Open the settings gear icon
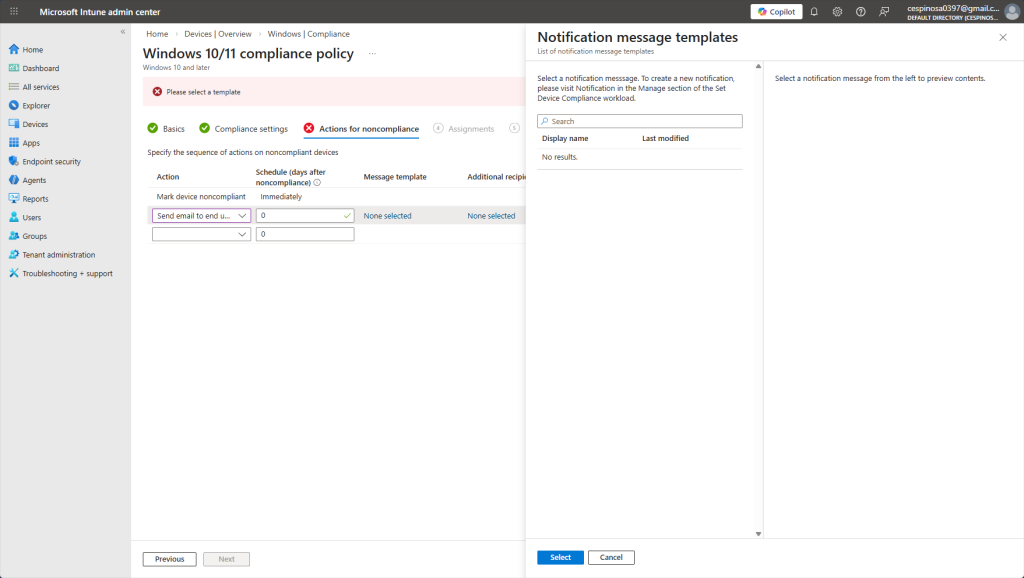 pyautogui.click(x=837, y=12)
